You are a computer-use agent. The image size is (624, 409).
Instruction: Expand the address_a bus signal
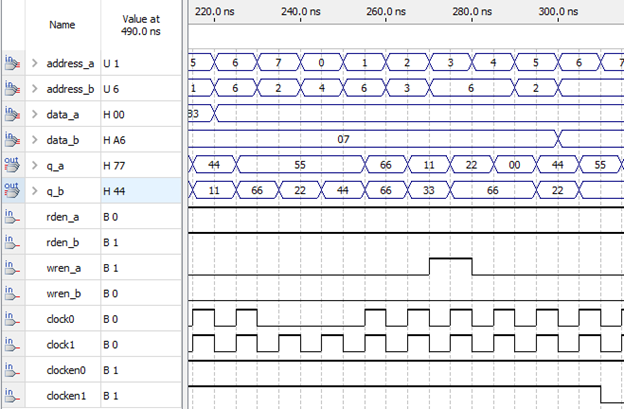(x=34, y=63)
